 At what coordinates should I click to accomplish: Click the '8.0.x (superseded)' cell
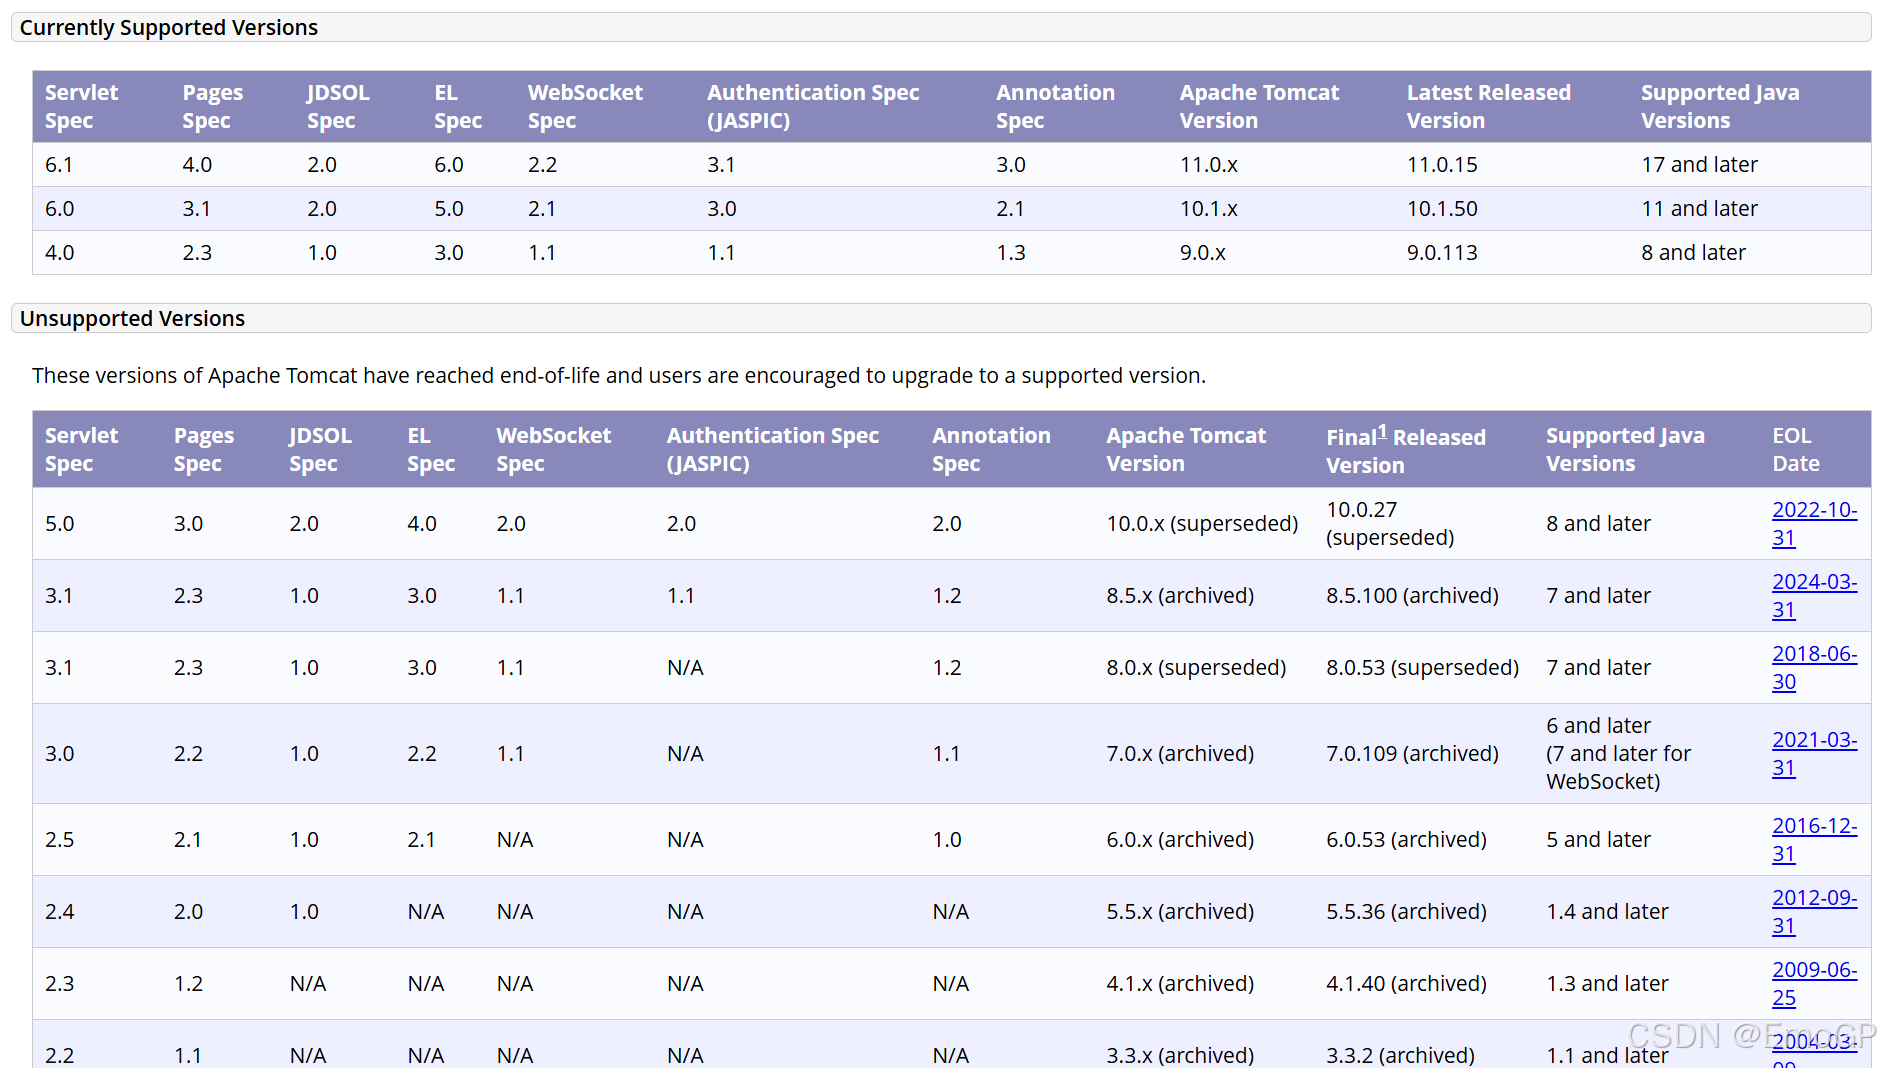(1196, 668)
